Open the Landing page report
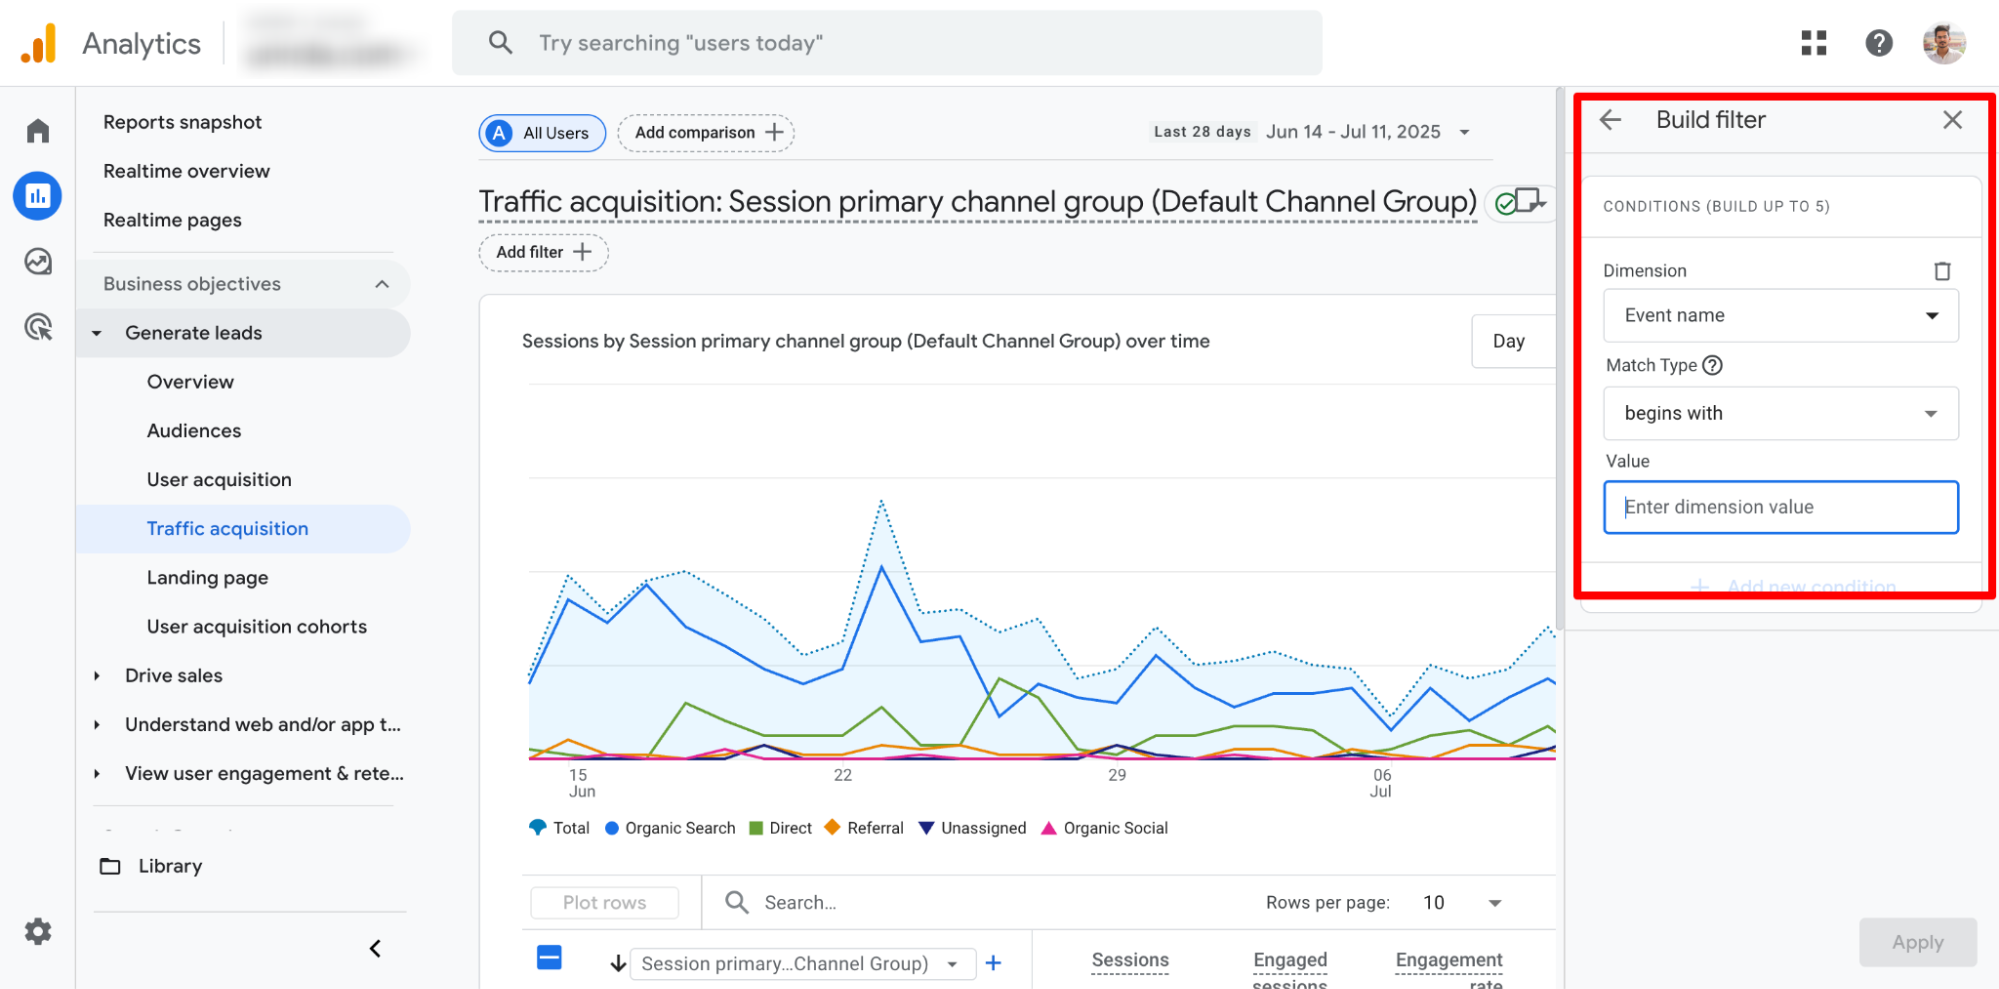This screenshot has height=989, width=1999. (207, 577)
